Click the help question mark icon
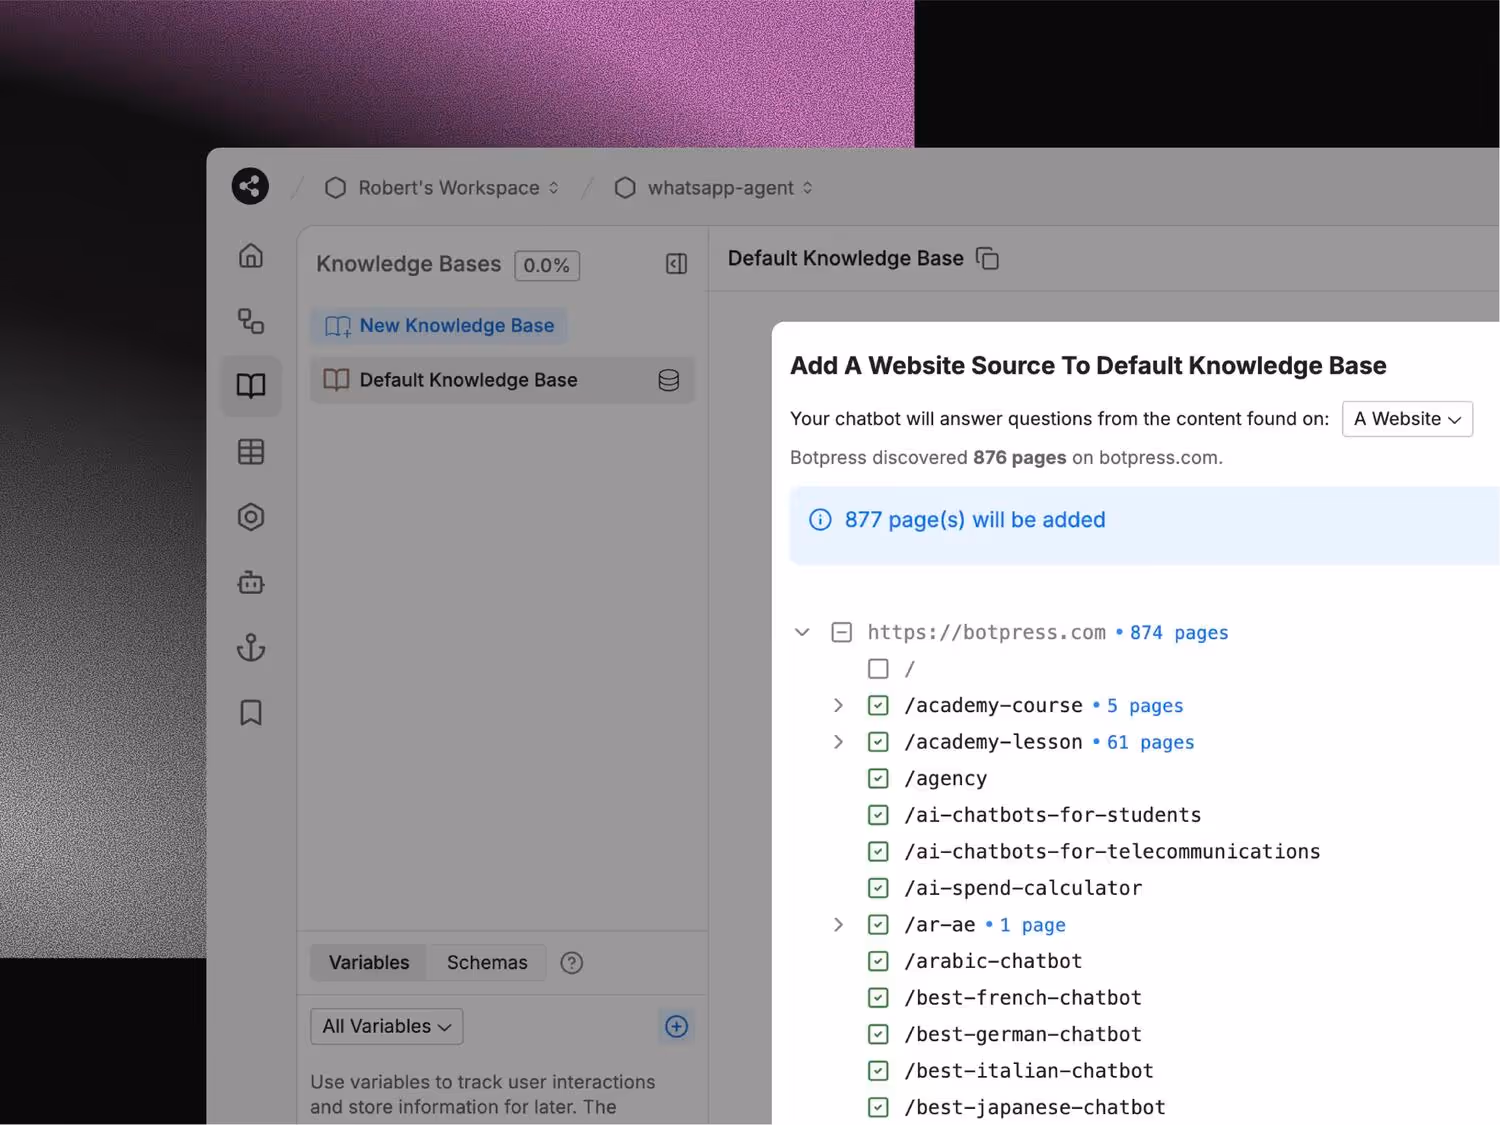The height and width of the screenshot is (1125, 1500). coord(572,963)
